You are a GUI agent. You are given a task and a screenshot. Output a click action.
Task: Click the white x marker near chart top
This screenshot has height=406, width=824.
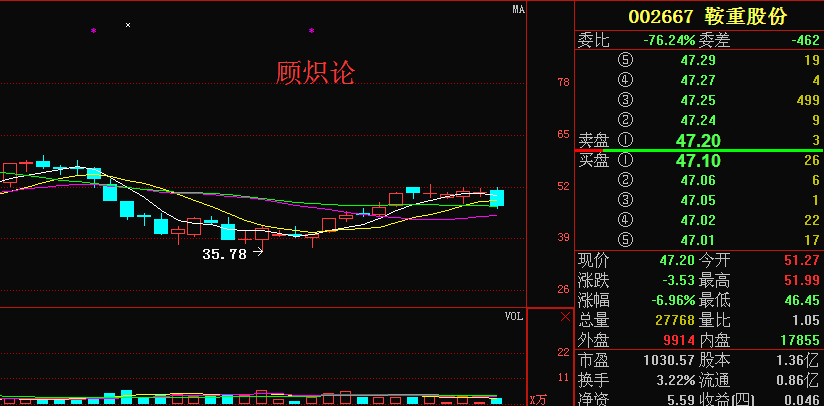point(127,24)
